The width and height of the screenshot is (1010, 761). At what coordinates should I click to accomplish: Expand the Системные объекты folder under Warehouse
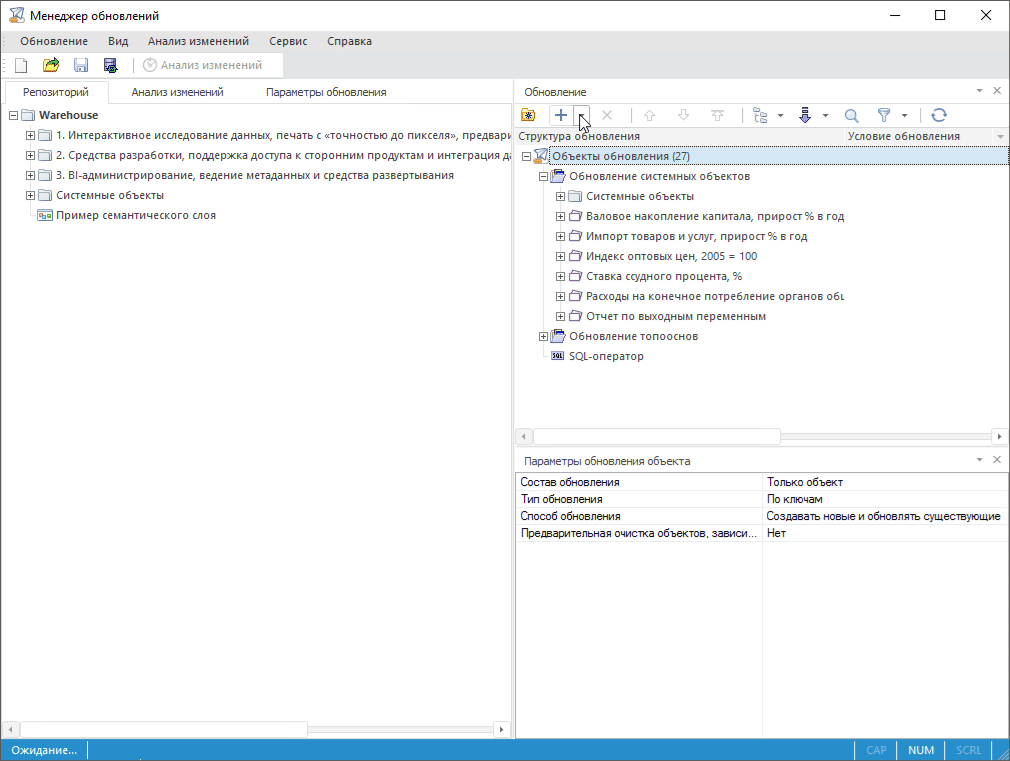pyautogui.click(x=30, y=195)
